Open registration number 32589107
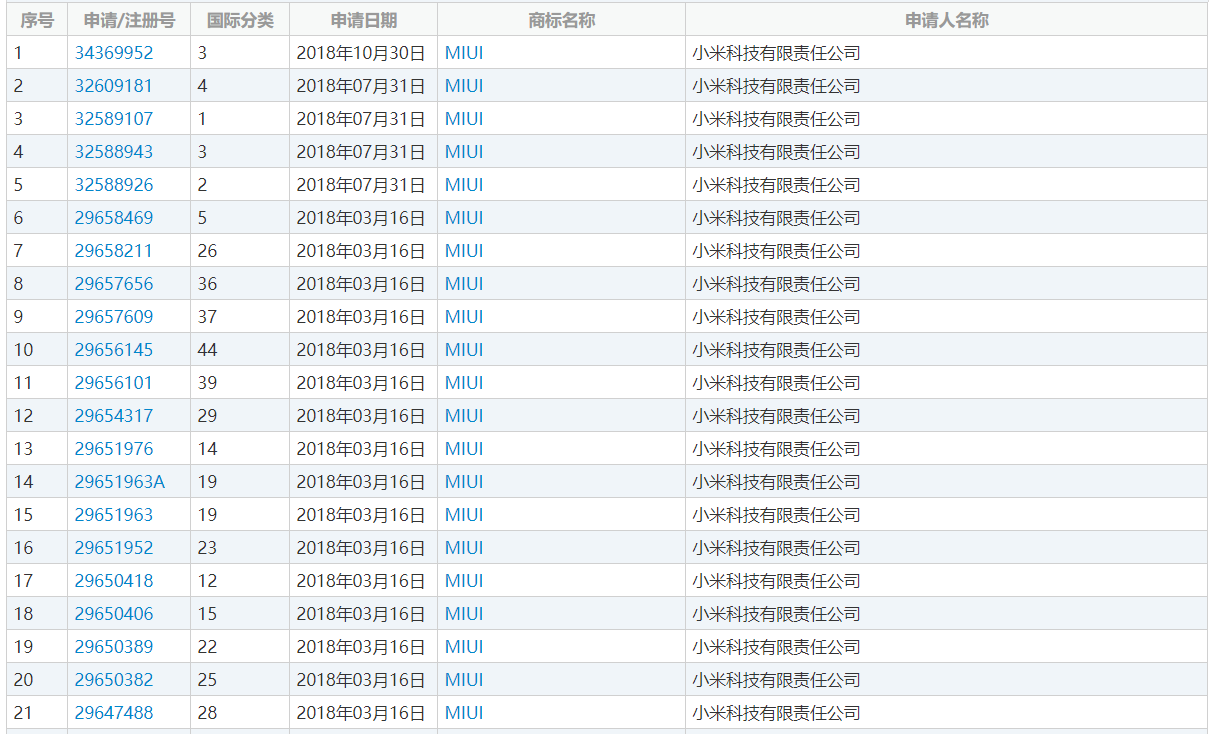This screenshot has height=734, width=1213. pos(114,119)
